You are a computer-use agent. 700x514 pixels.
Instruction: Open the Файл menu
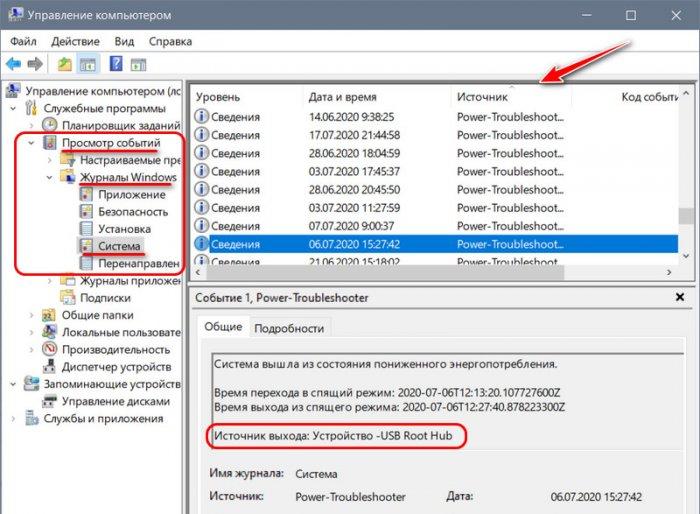23,42
